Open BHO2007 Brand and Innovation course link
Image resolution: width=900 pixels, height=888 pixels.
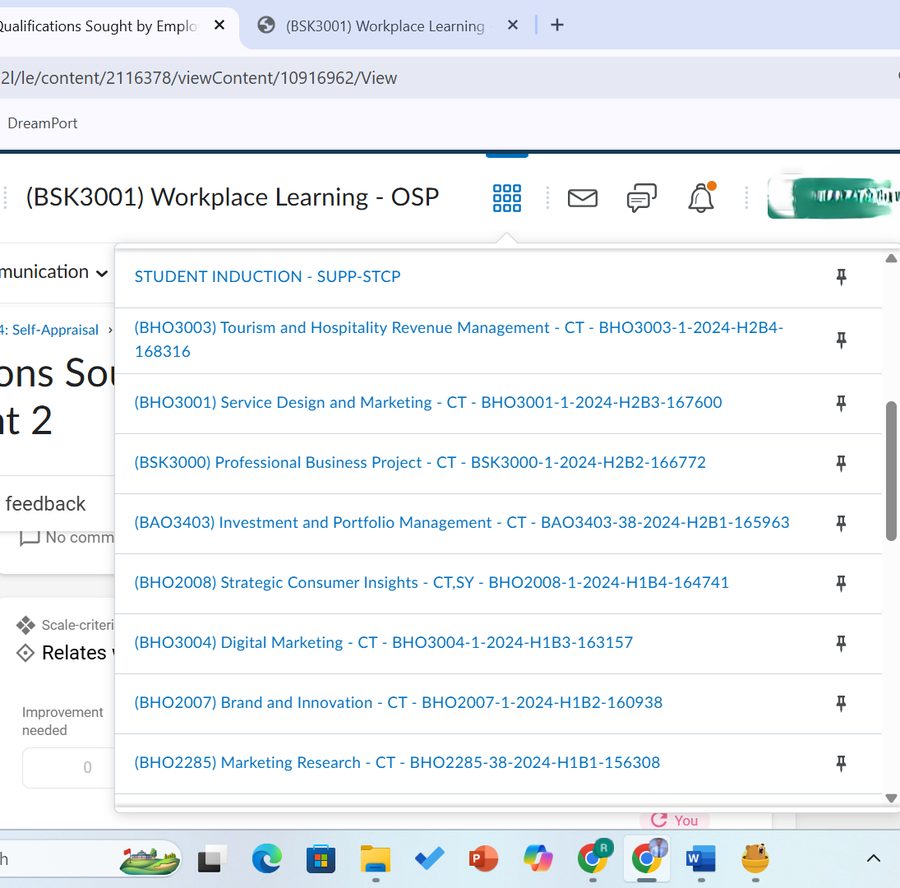point(398,703)
